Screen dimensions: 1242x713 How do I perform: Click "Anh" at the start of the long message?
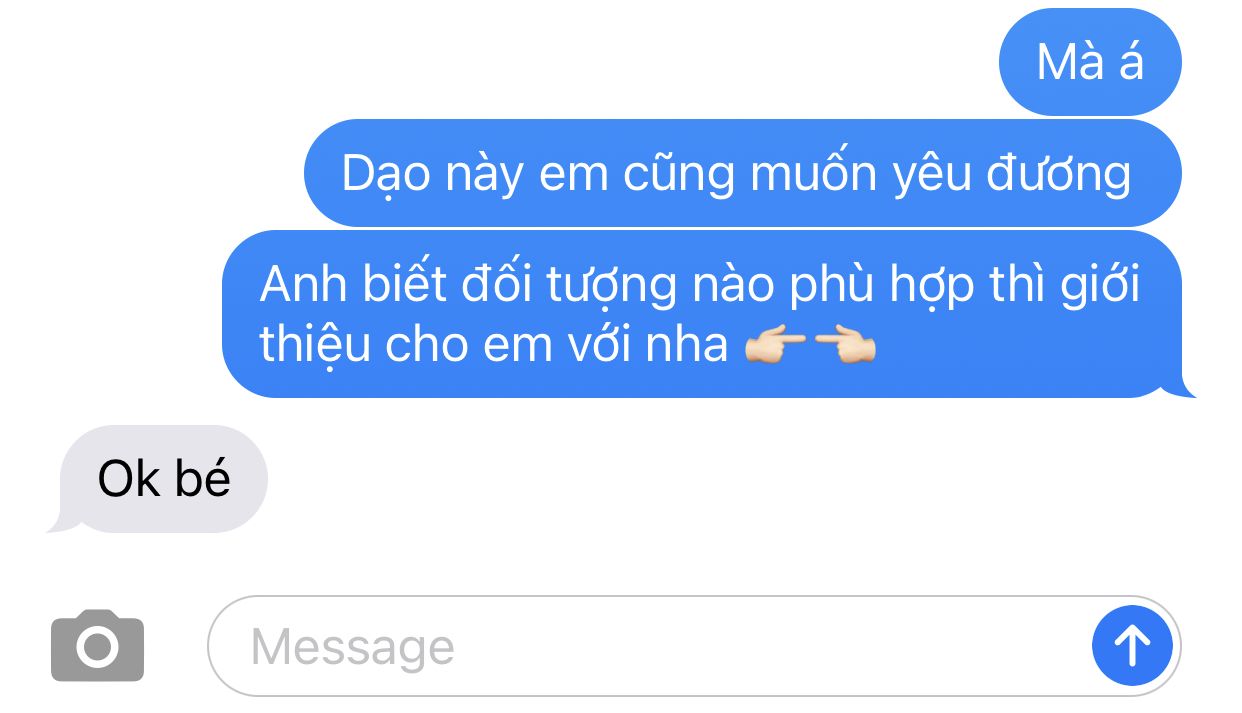click(297, 284)
